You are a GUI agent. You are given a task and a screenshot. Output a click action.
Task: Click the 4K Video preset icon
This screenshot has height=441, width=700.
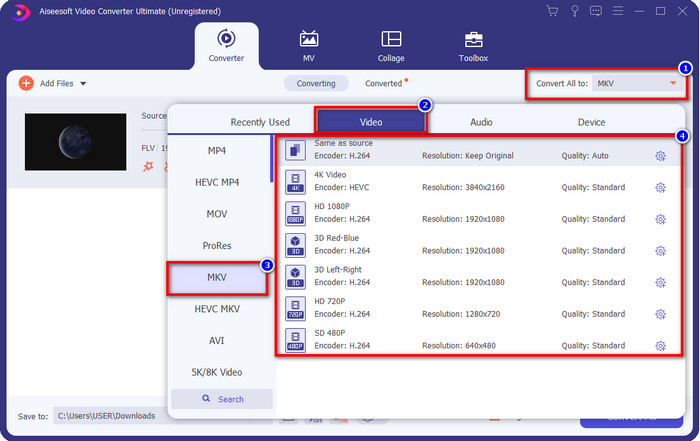click(x=296, y=182)
